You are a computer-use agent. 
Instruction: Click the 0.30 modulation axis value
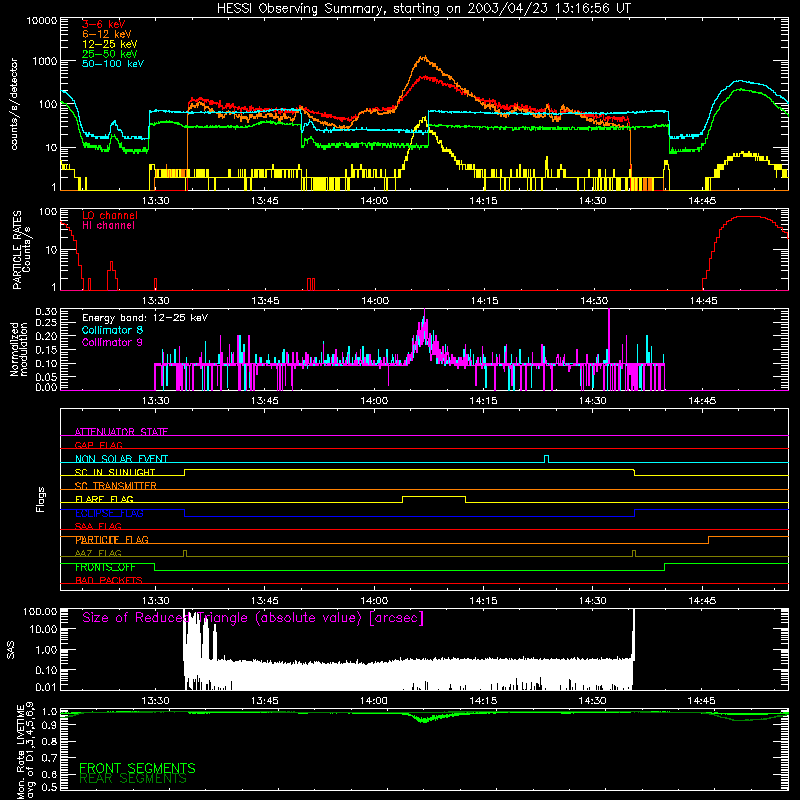[46, 312]
